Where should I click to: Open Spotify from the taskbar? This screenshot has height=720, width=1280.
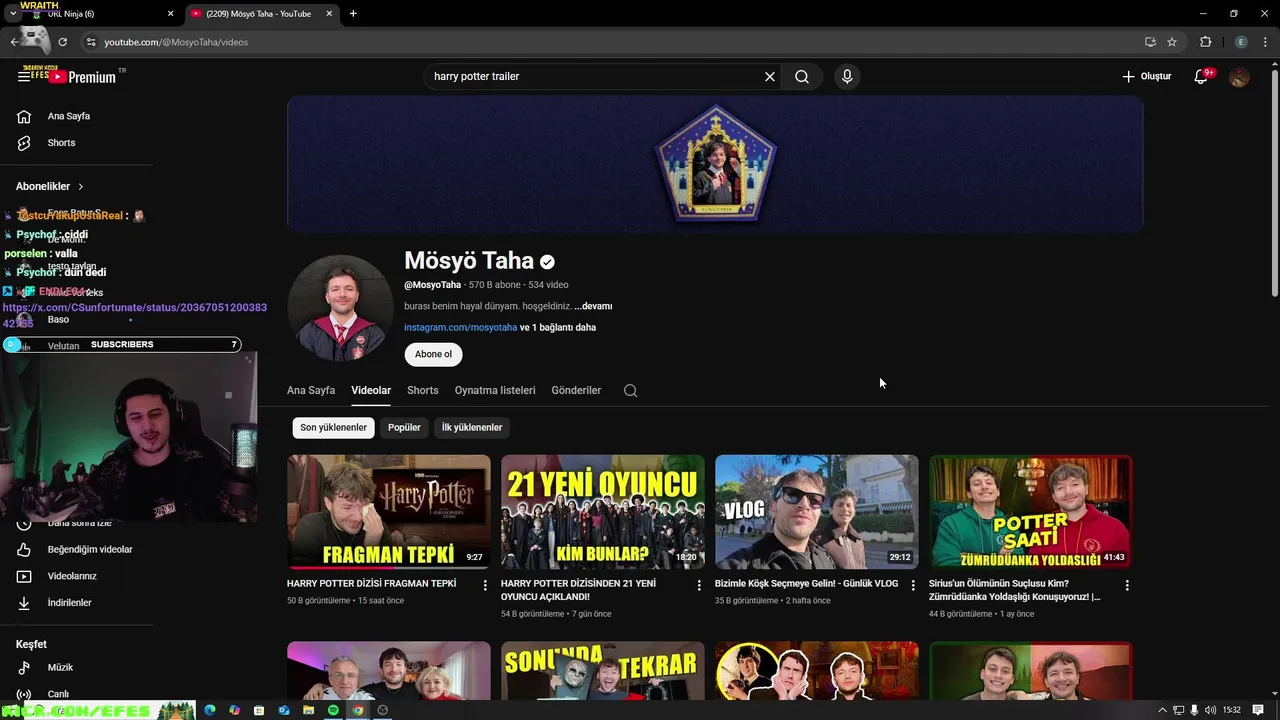(333, 710)
